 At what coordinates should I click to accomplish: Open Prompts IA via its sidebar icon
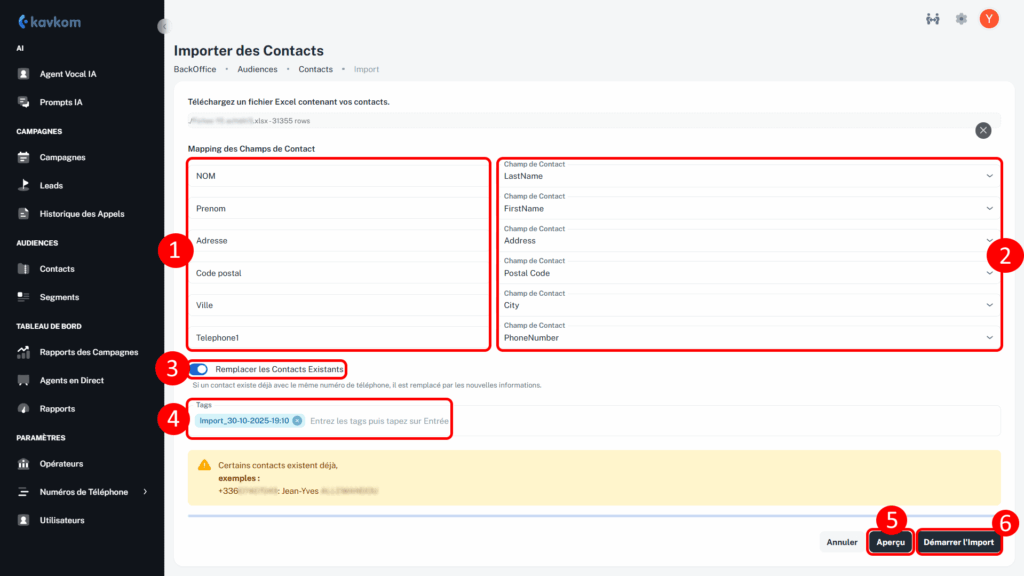[24, 102]
